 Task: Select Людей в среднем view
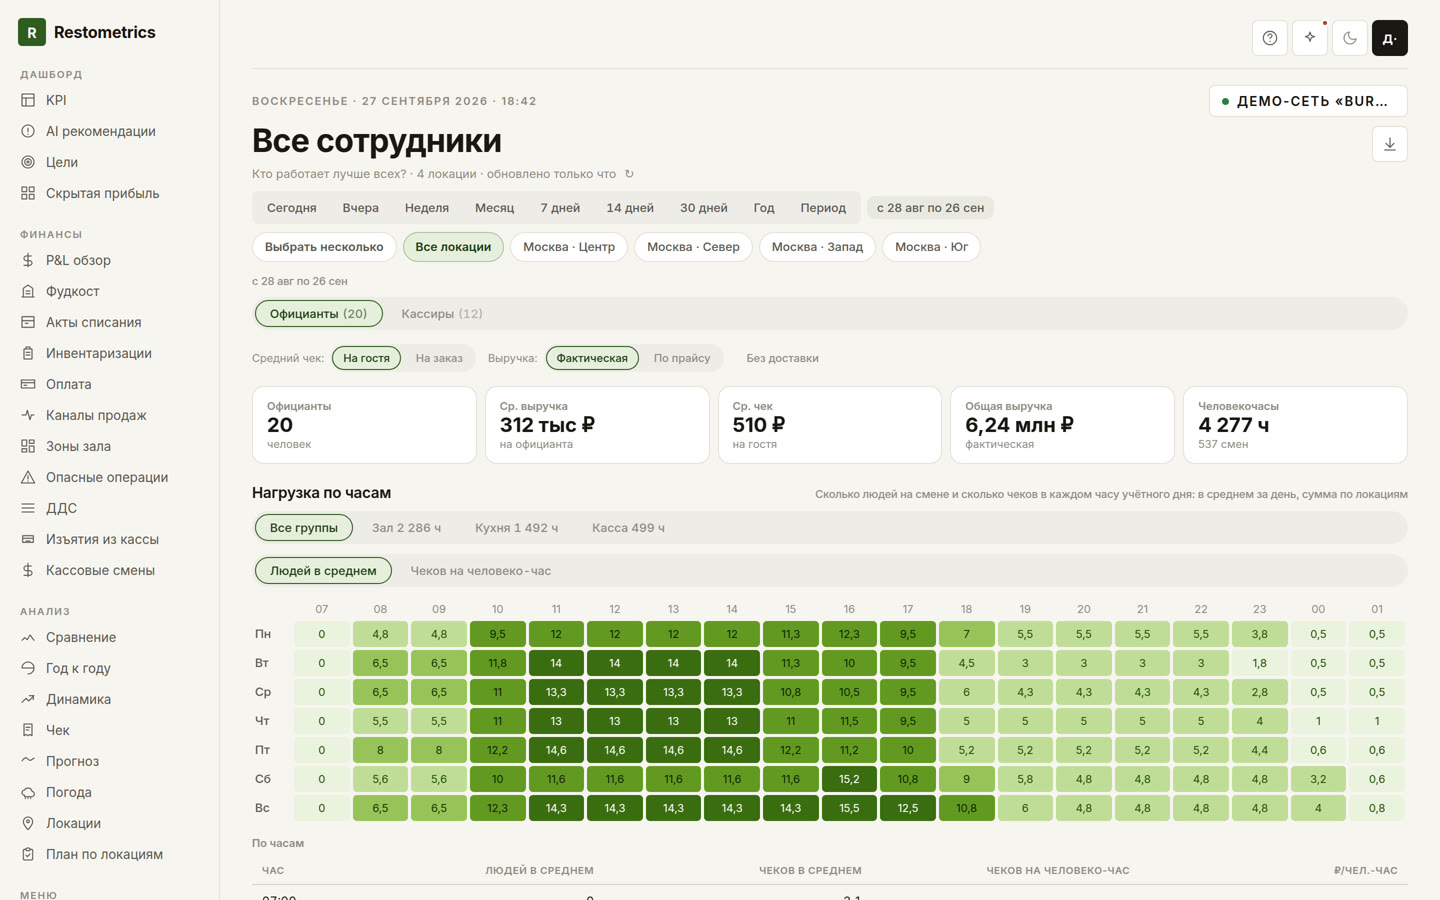click(x=323, y=571)
